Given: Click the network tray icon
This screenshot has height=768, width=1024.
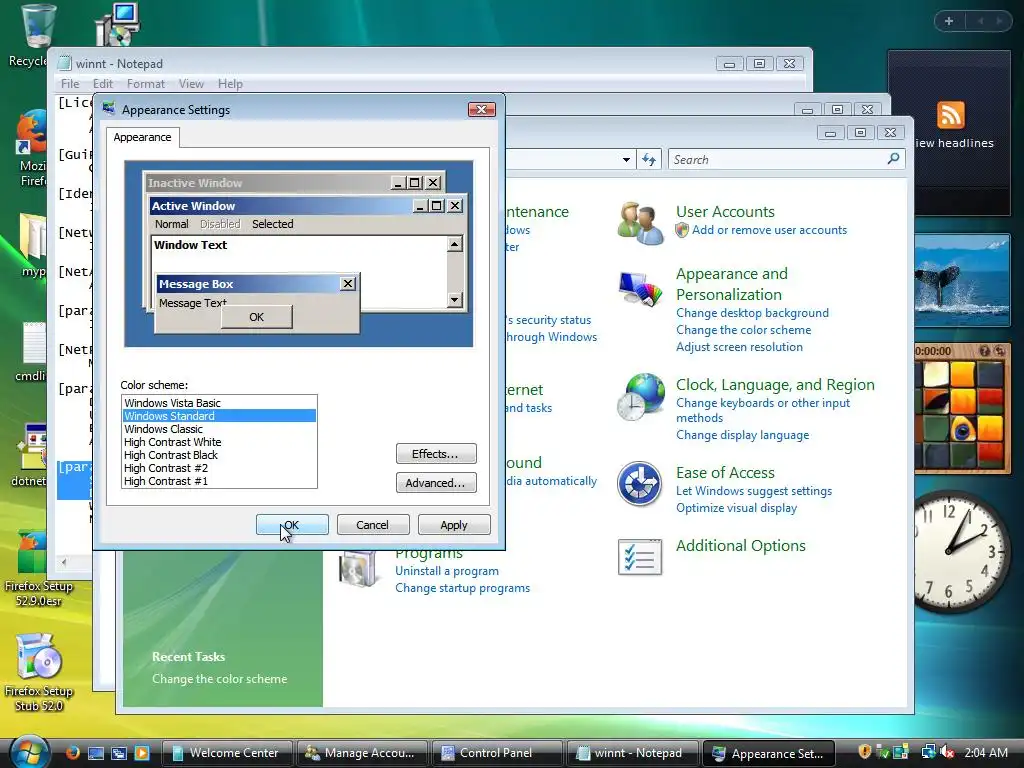Looking at the screenshot, I should tap(928, 752).
